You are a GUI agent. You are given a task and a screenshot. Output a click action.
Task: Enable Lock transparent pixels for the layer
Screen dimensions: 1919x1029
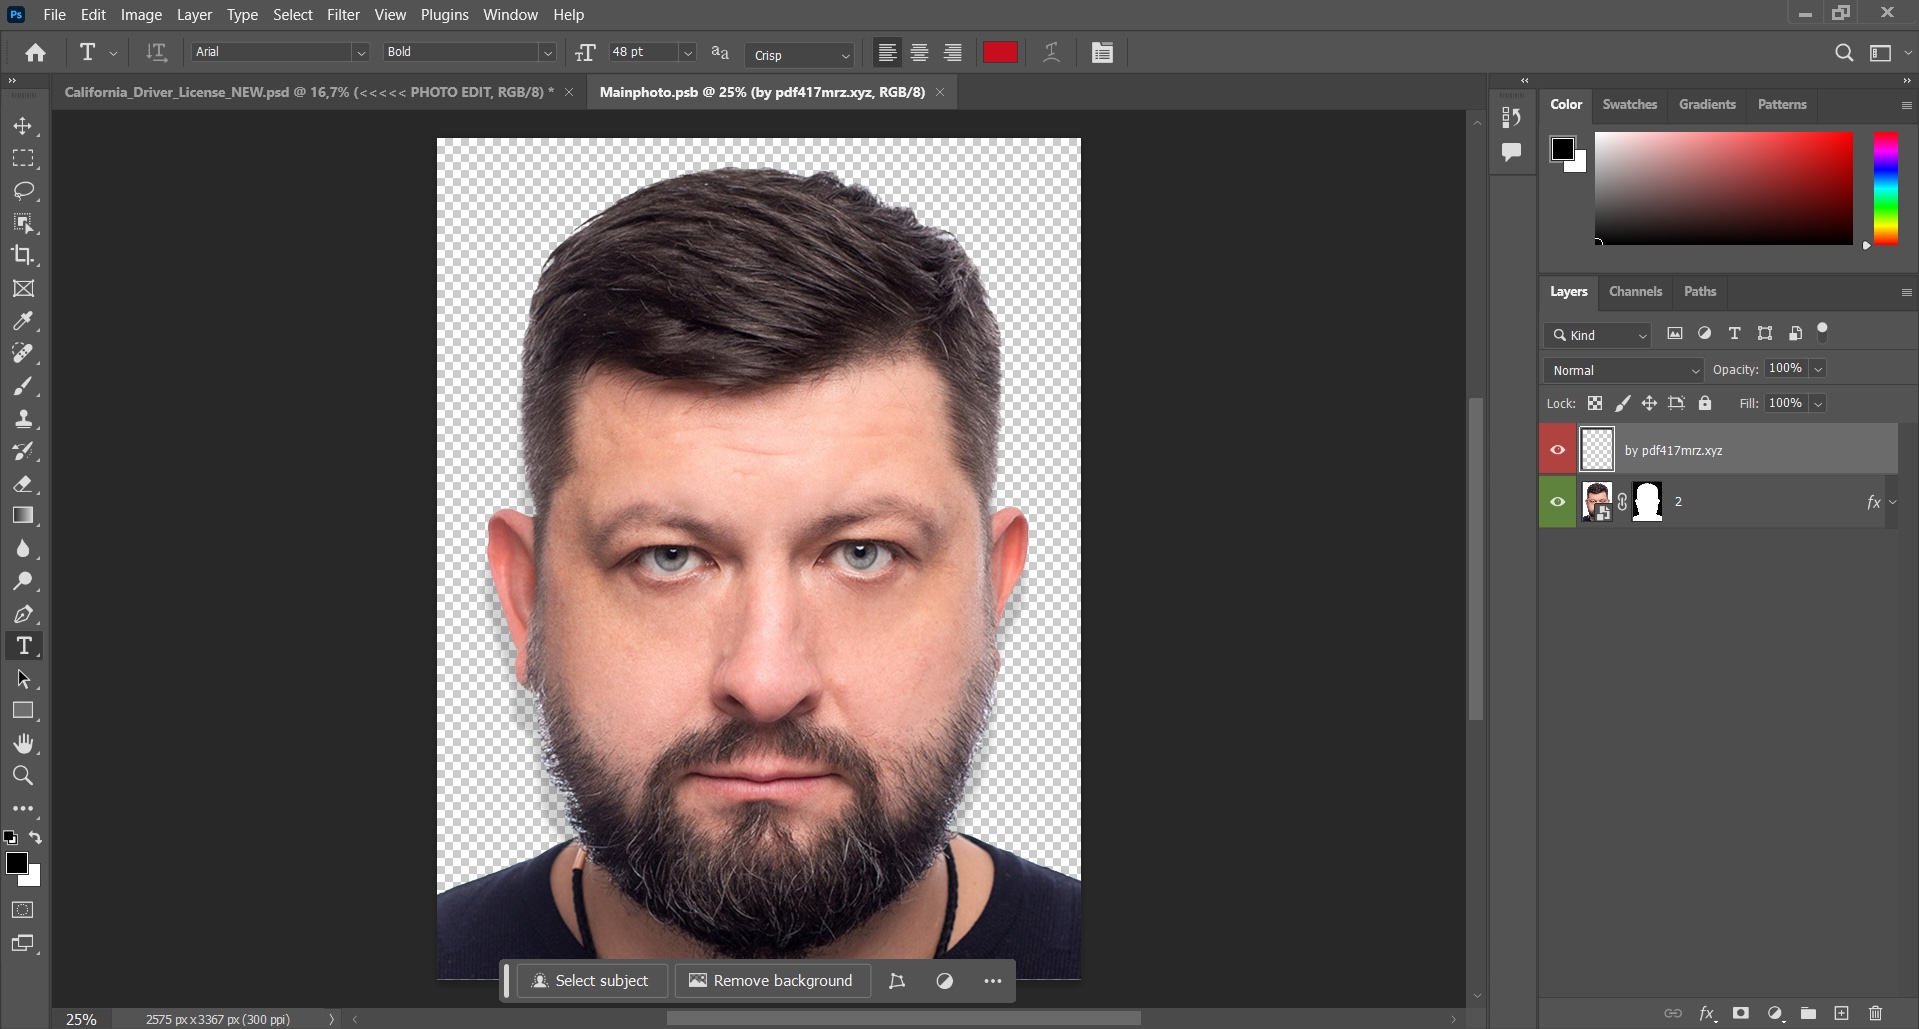point(1595,403)
